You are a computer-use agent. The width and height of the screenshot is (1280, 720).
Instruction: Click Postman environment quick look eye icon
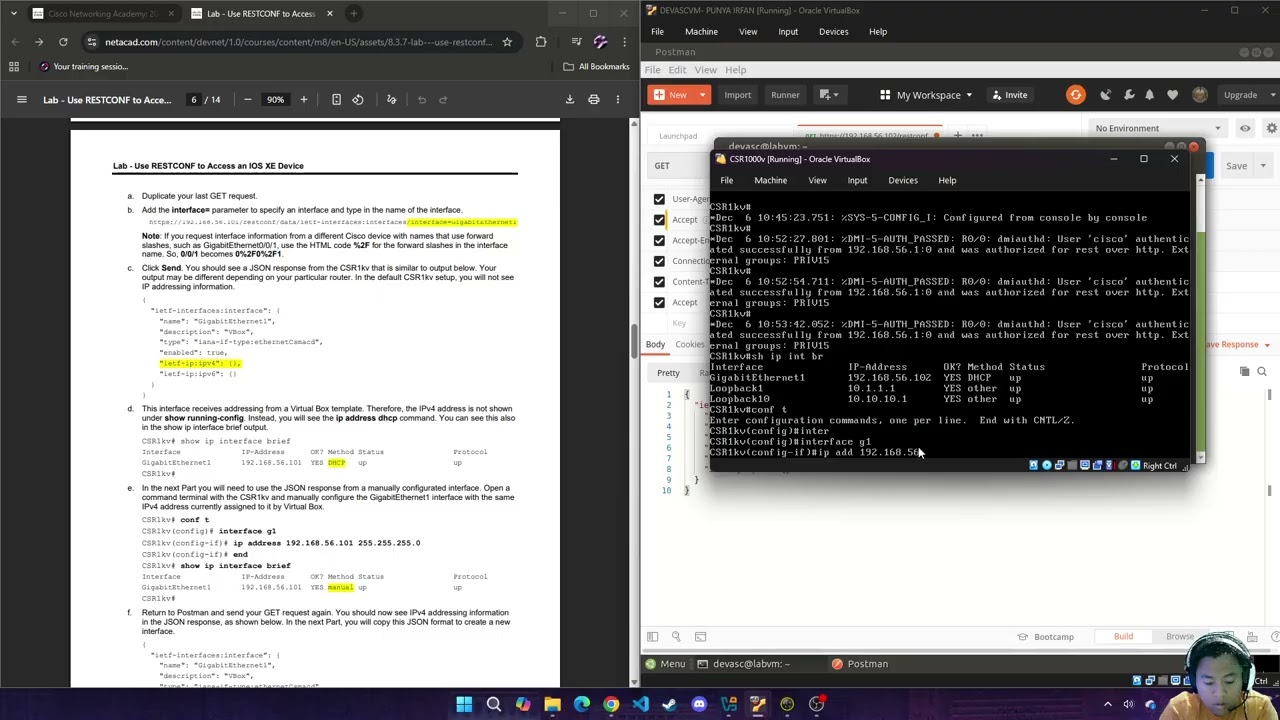pos(1245,128)
